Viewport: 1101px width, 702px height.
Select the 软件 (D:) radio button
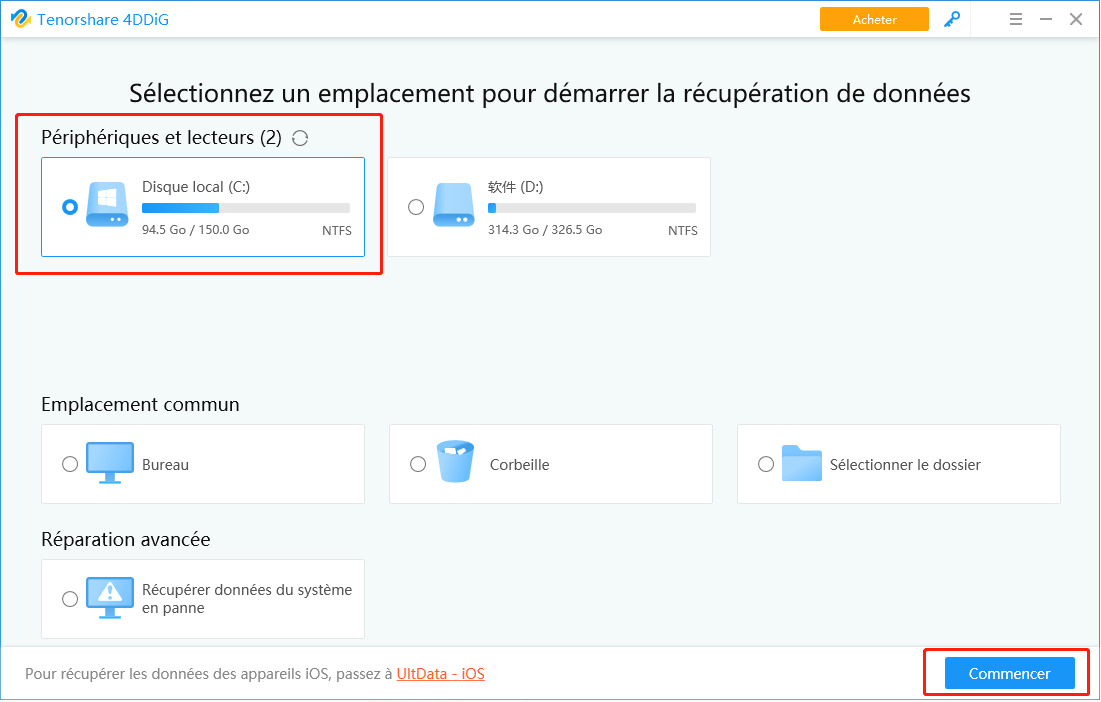(x=416, y=207)
